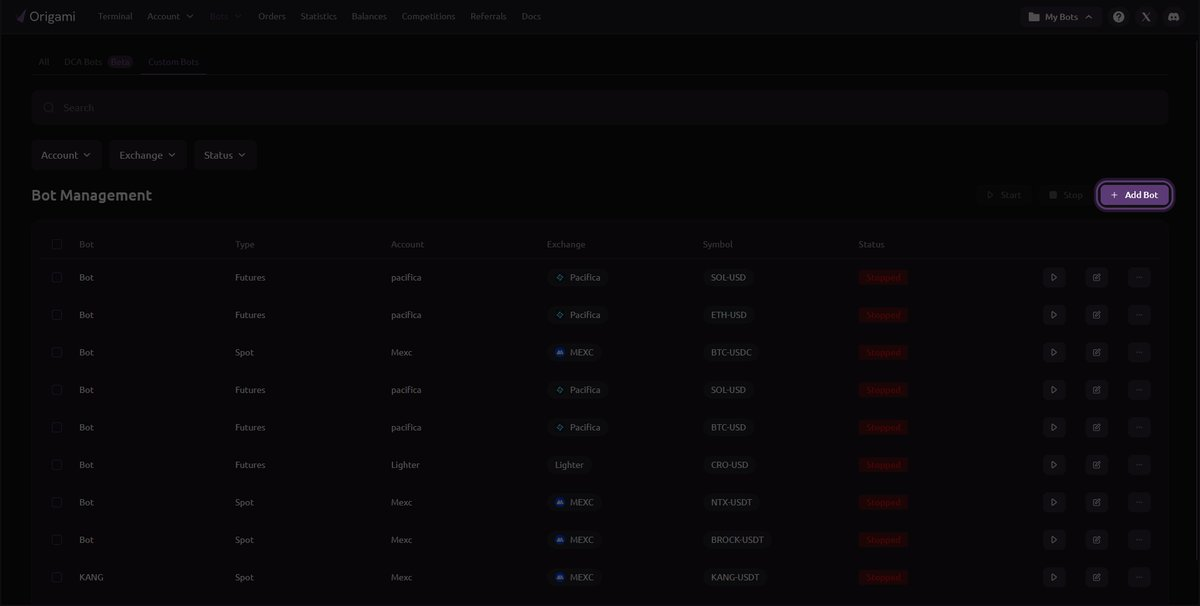
Task: Select the checkbox for BROCK-USDT bot row
Action: pyautogui.click(x=57, y=540)
